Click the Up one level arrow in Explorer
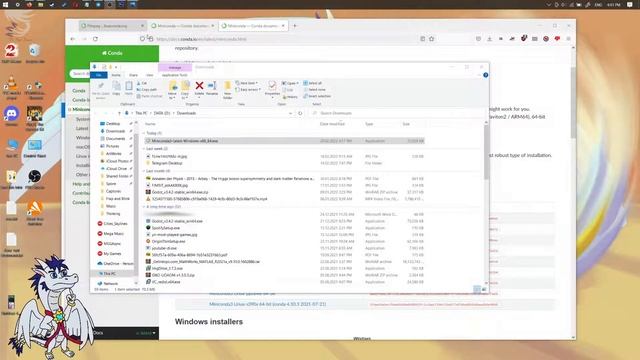 (119, 113)
